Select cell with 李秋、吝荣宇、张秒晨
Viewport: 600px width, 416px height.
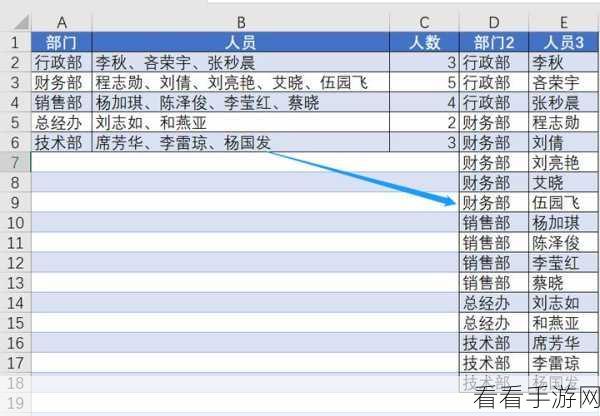pyautogui.click(x=241, y=62)
